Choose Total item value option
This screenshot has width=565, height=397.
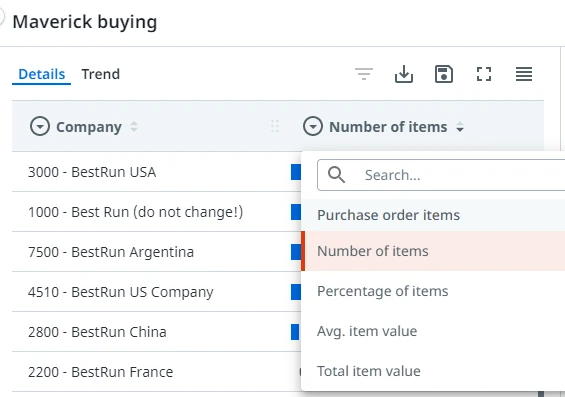point(433,371)
